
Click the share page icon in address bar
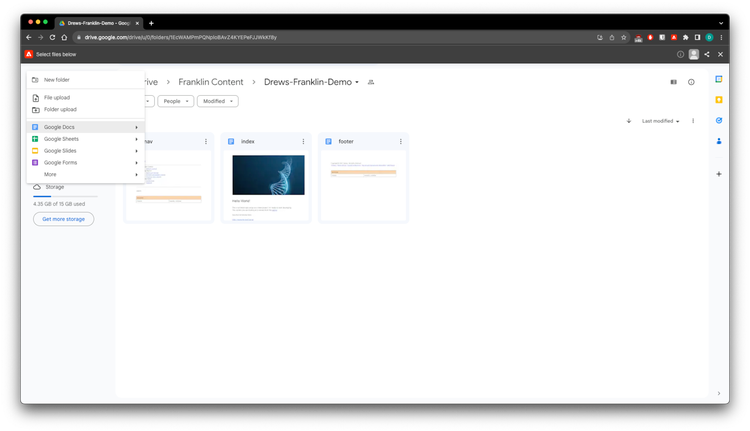tap(612, 37)
